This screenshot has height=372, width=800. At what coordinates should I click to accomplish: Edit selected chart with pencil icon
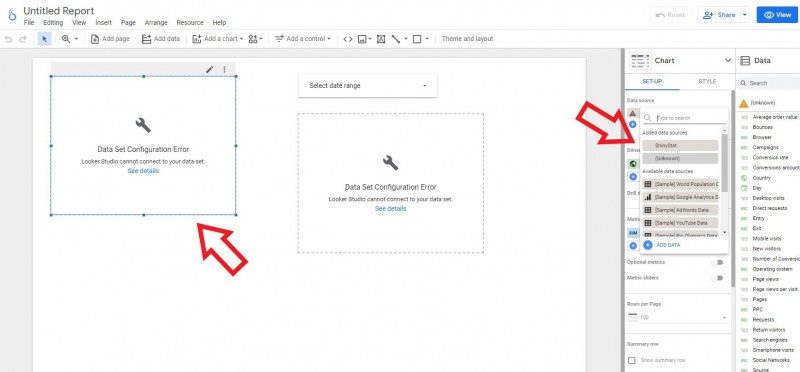209,69
